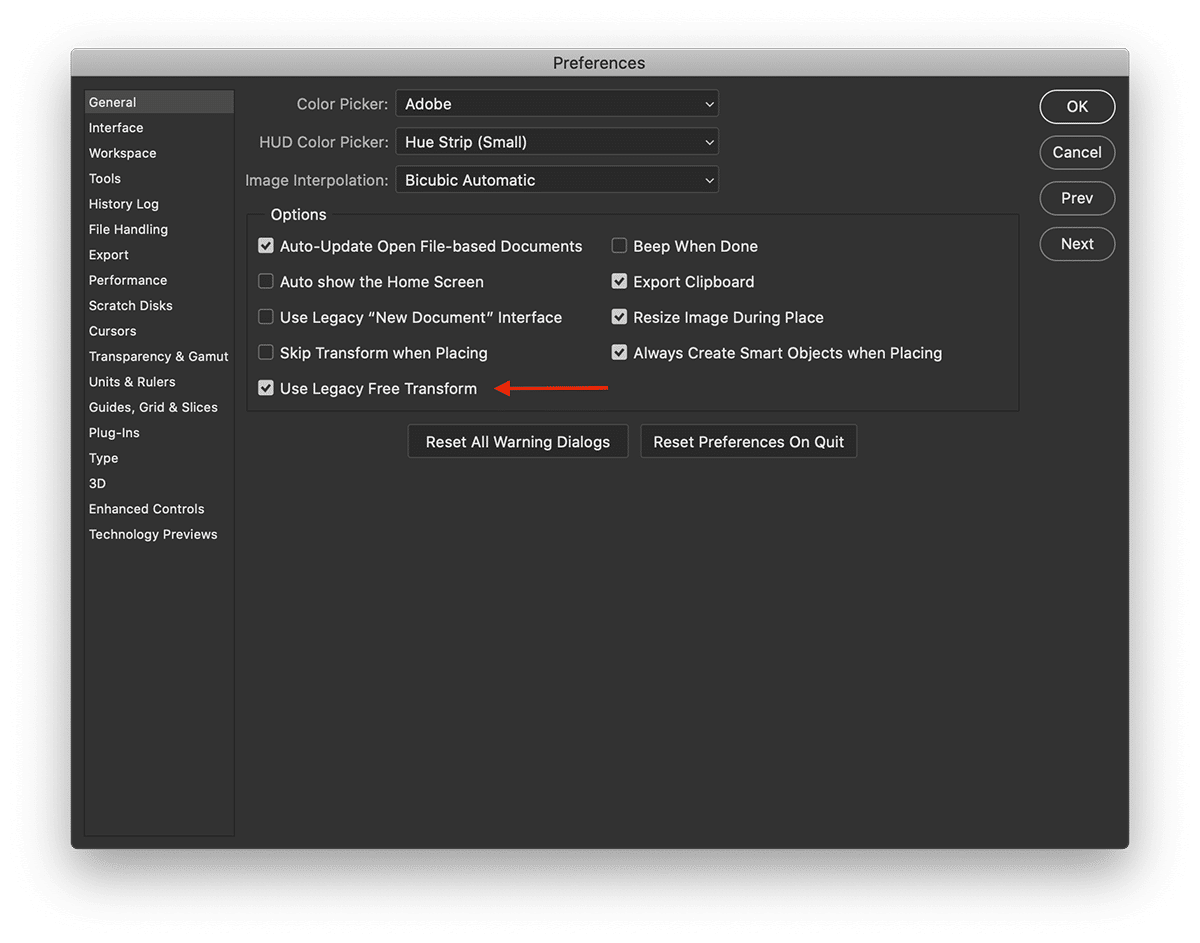Open the Type preferences section
1200x943 pixels.
click(160, 458)
